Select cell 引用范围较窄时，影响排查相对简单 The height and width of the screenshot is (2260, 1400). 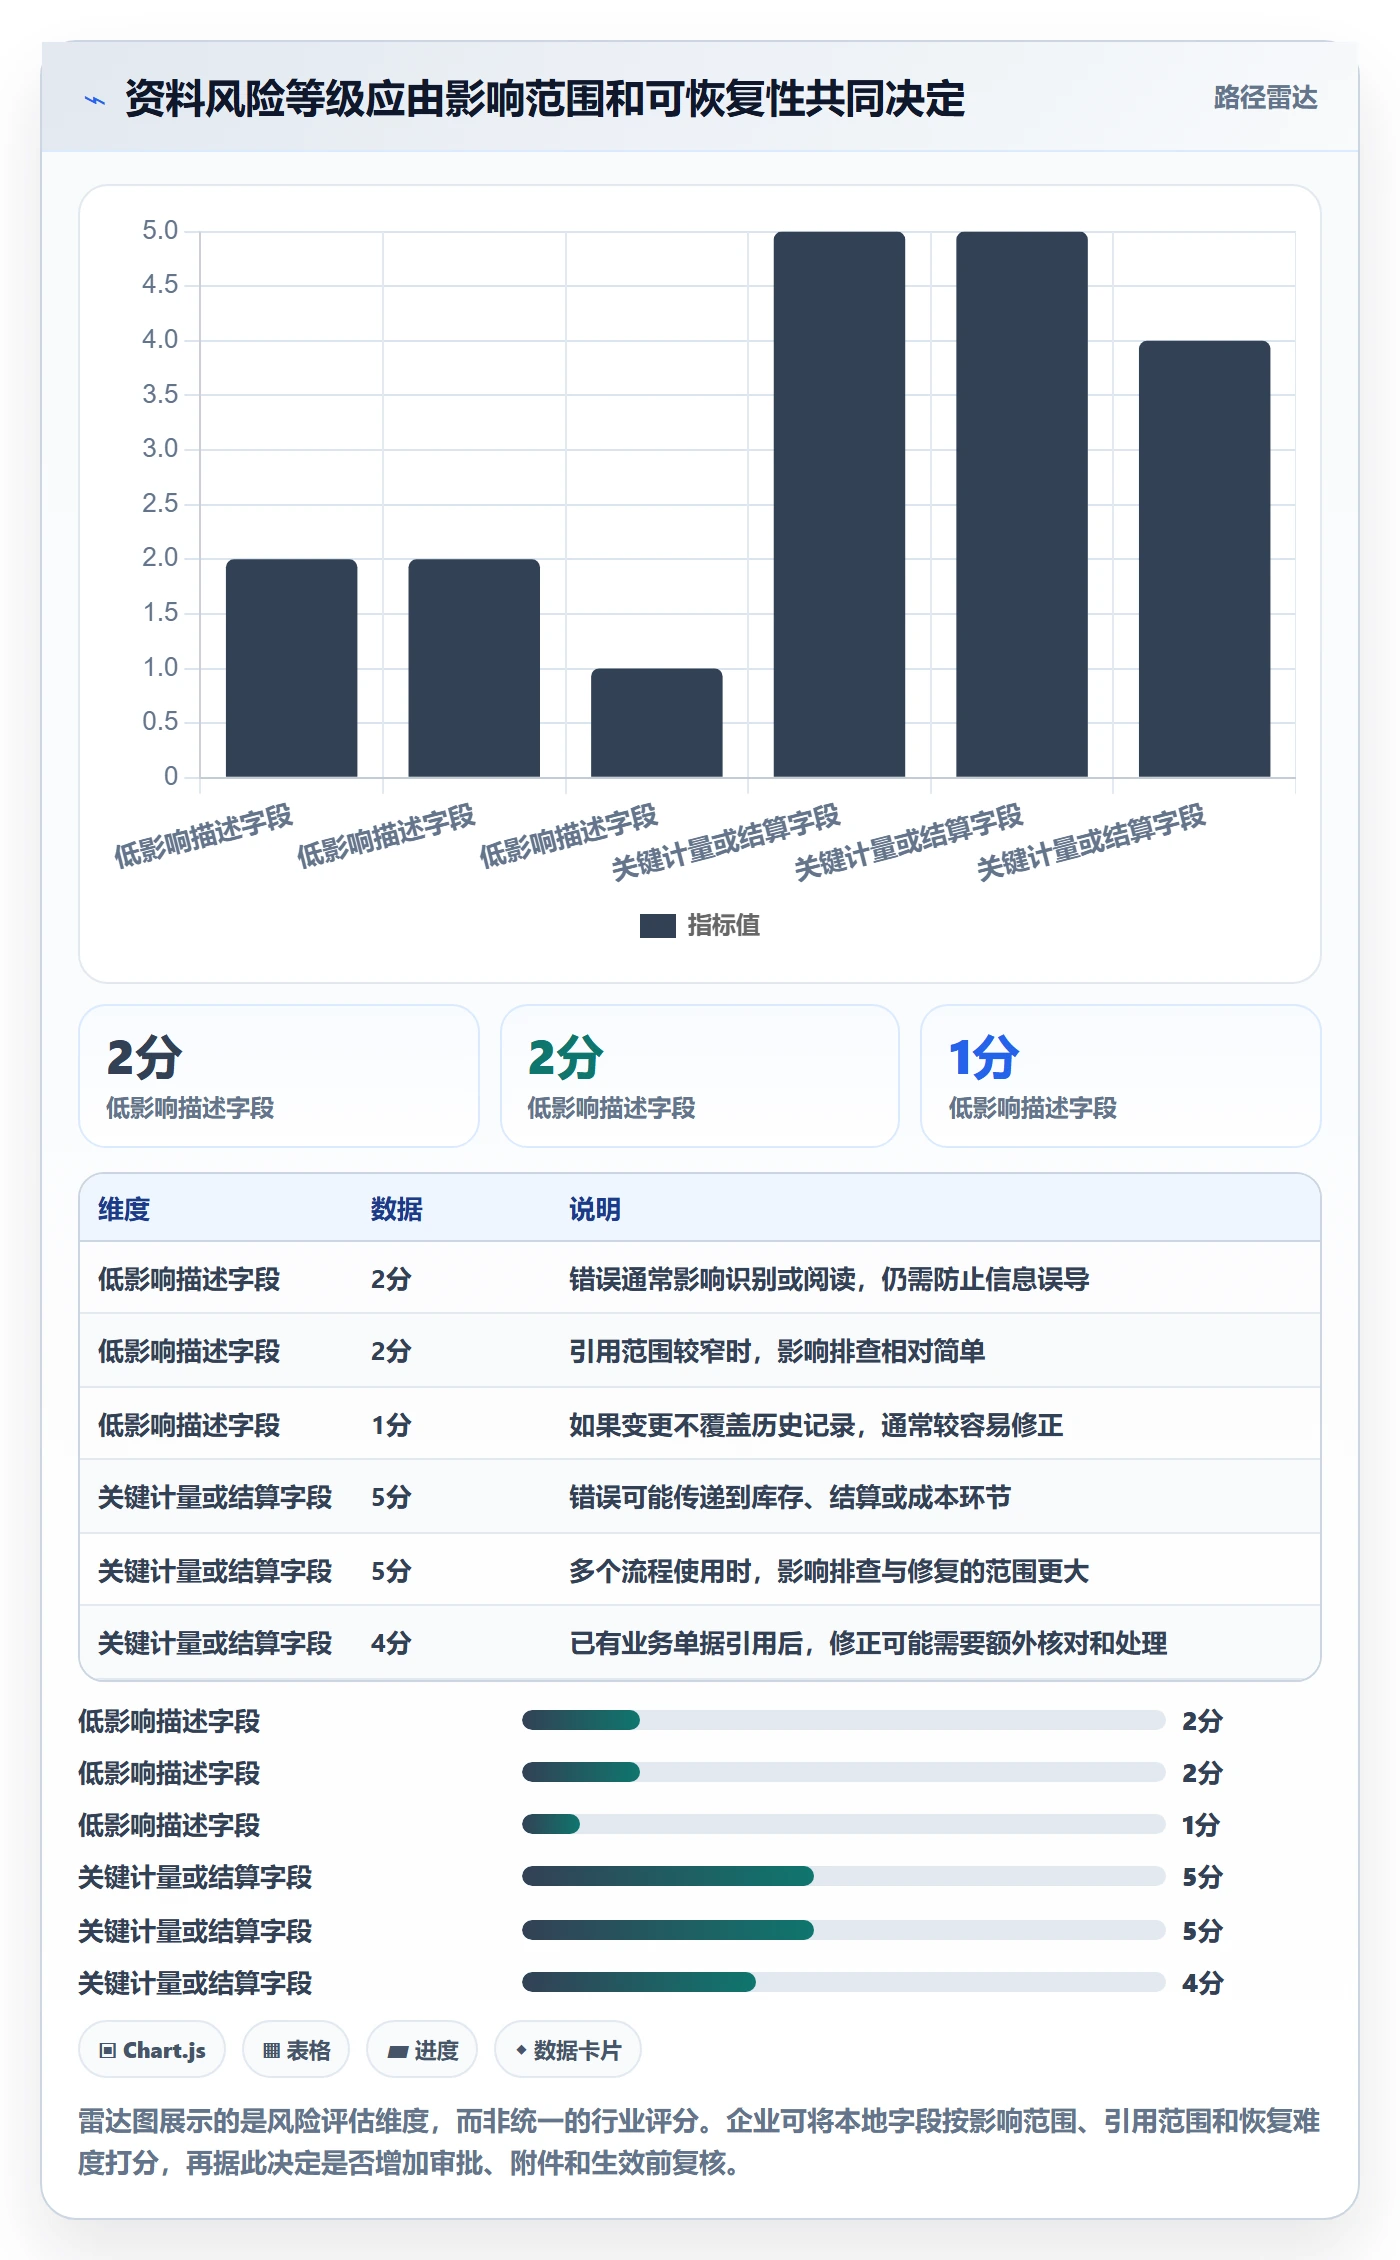(777, 1351)
